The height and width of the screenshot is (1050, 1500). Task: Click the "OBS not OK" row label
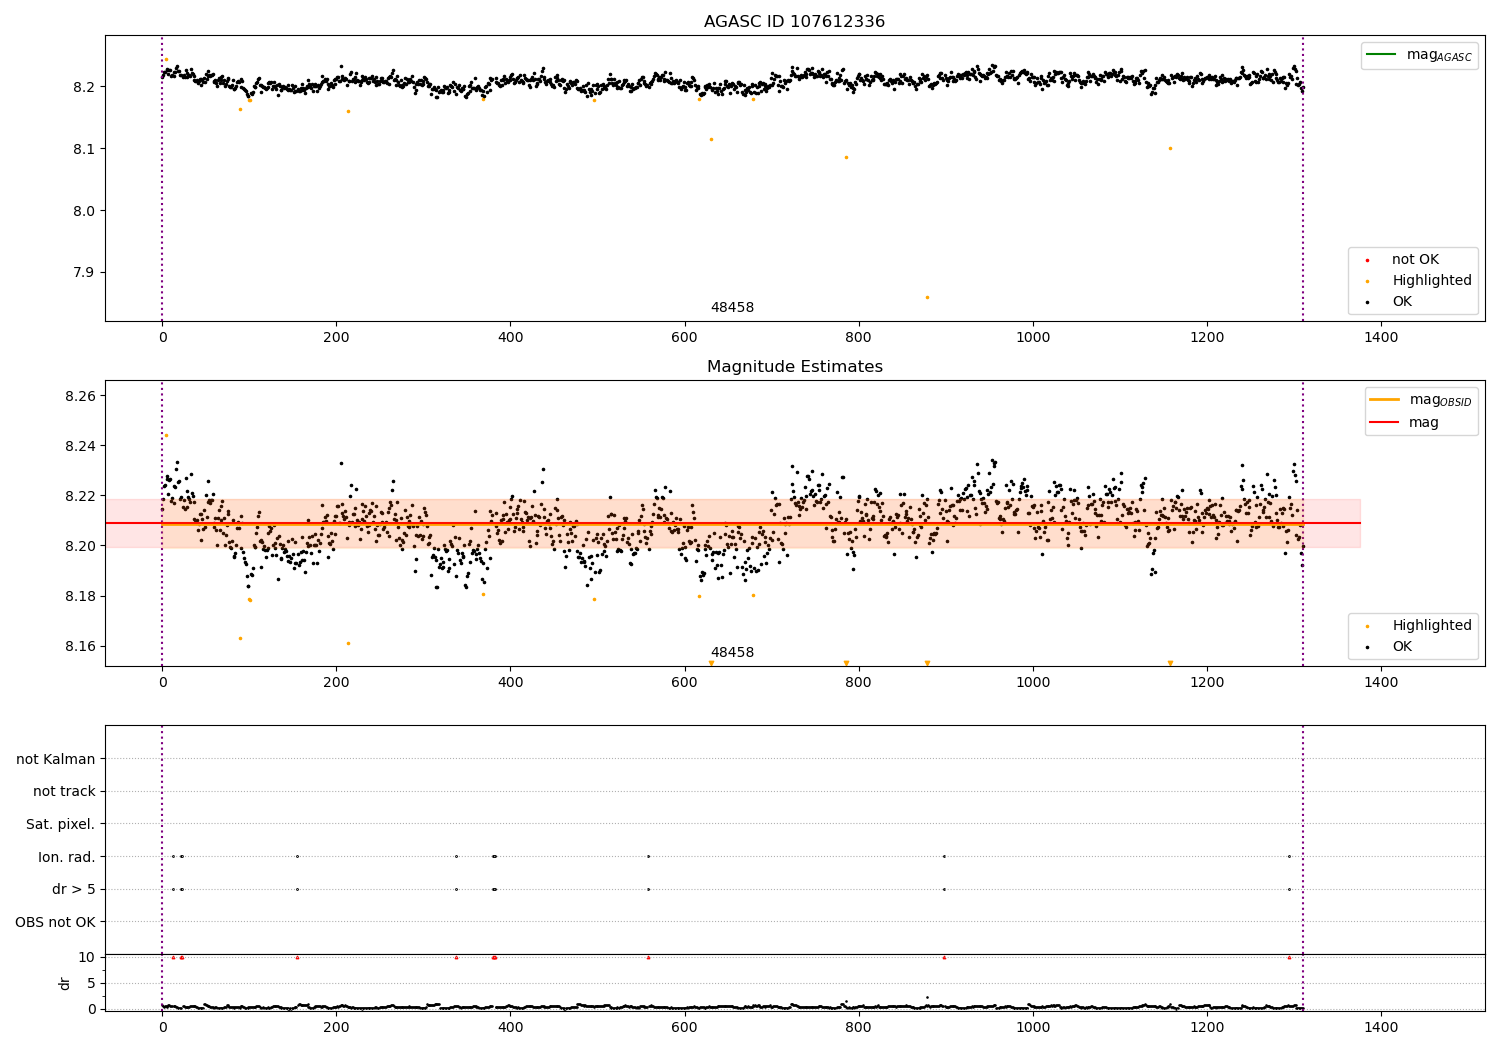click(56, 922)
